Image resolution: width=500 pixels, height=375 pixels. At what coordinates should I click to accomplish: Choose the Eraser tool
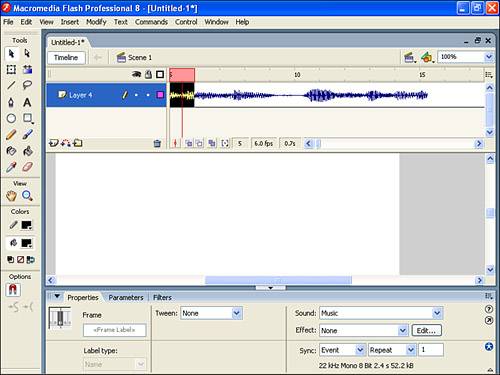(x=27, y=167)
